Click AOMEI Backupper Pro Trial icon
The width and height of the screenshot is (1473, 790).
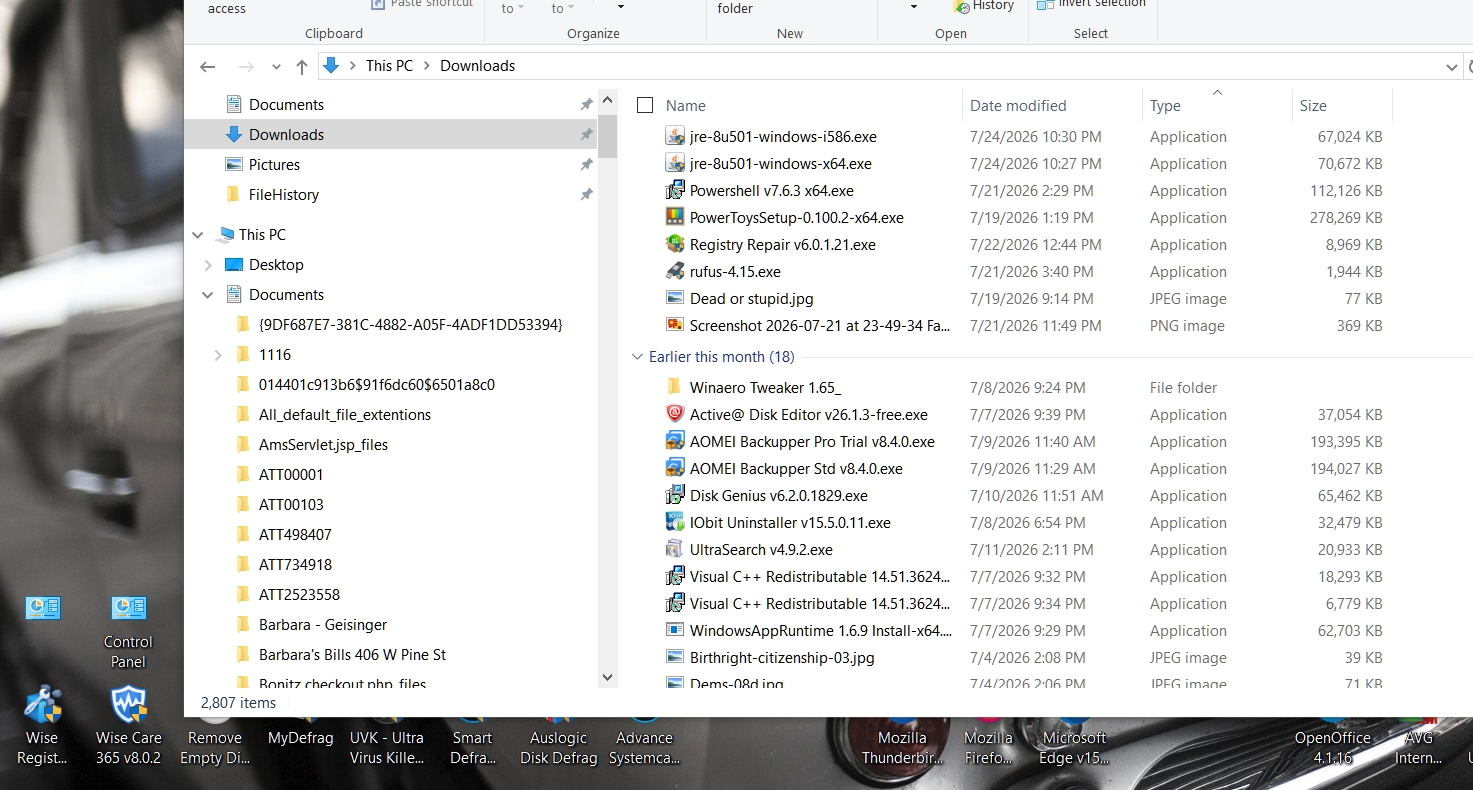(x=675, y=441)
